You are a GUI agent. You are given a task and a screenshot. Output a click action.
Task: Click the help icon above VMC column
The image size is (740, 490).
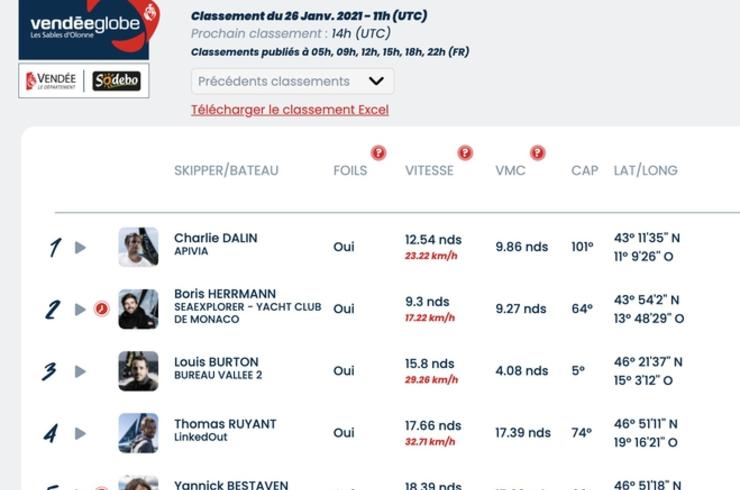538,153
